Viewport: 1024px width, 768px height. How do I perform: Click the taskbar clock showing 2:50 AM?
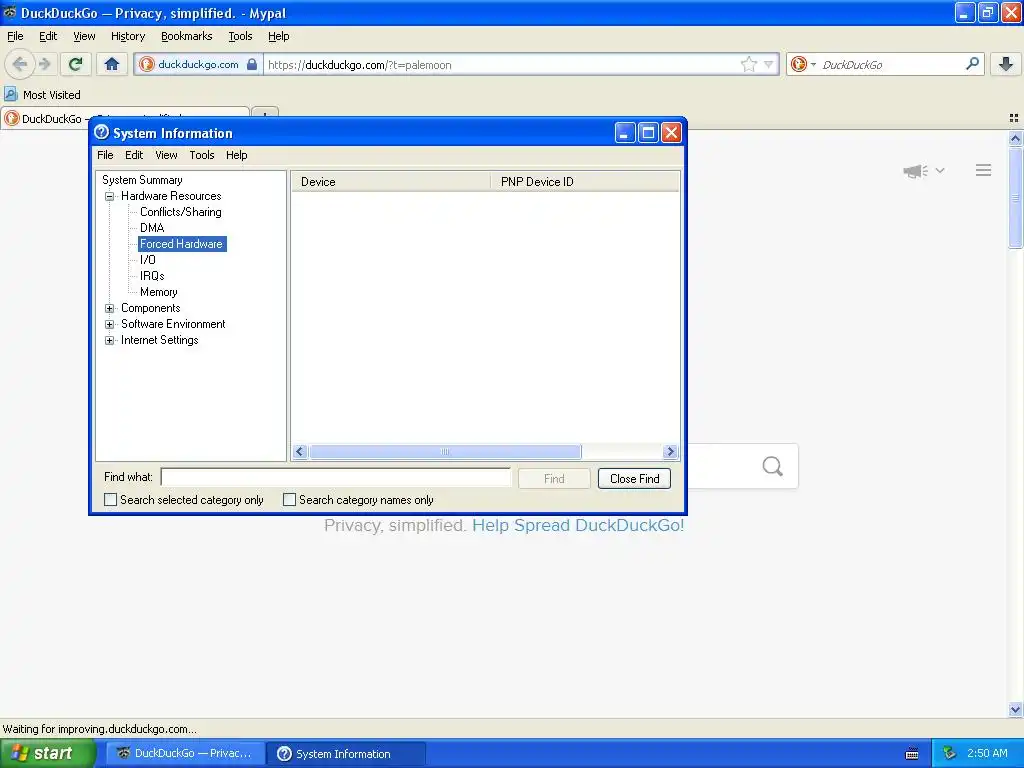click(987, 753)
